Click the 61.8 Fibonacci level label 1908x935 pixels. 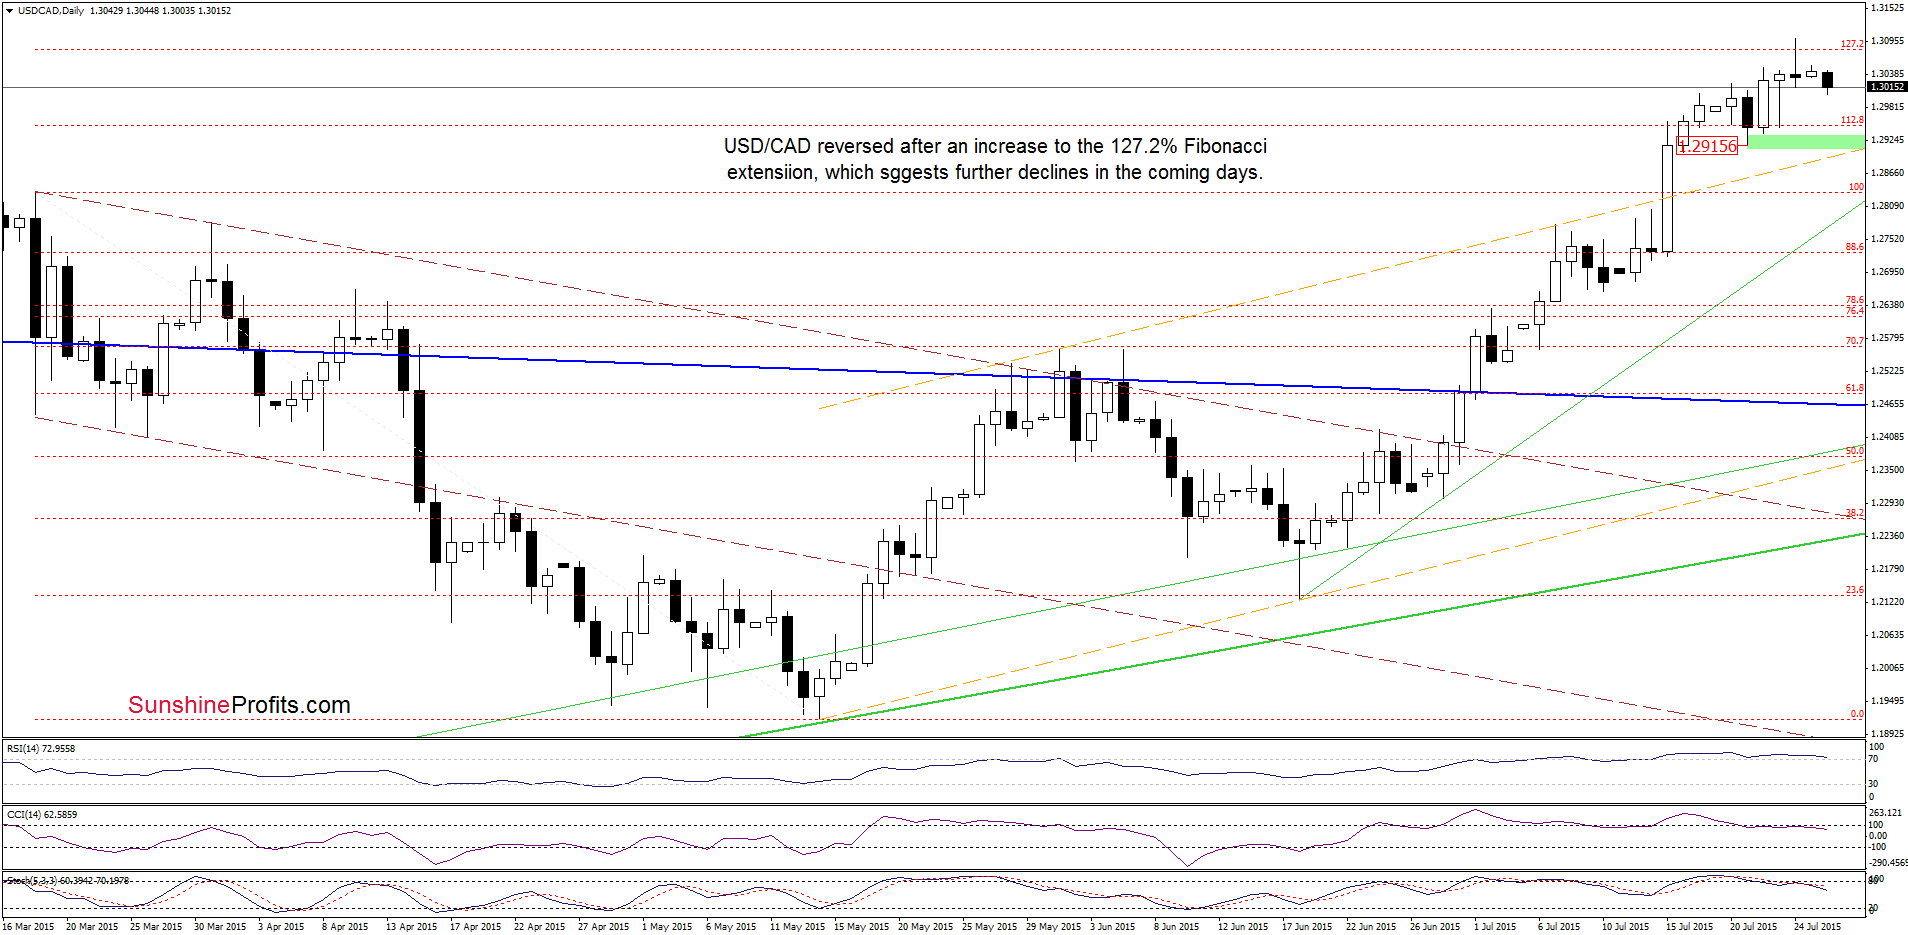[1854, 388]
